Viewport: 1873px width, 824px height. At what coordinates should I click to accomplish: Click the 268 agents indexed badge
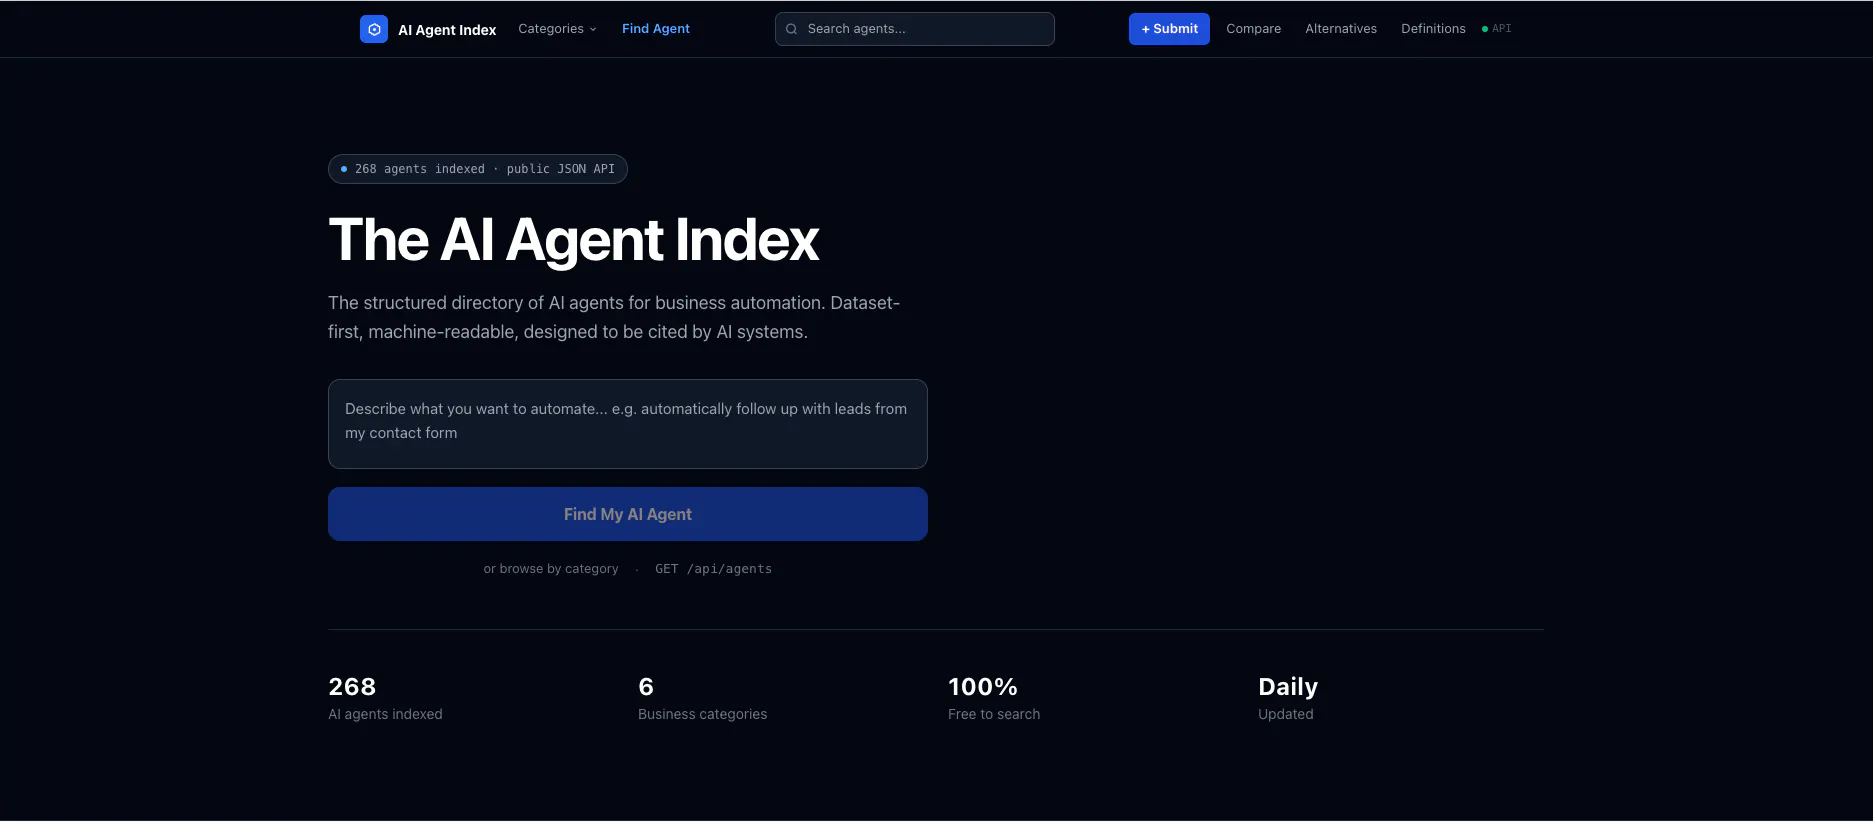(478, 169)
